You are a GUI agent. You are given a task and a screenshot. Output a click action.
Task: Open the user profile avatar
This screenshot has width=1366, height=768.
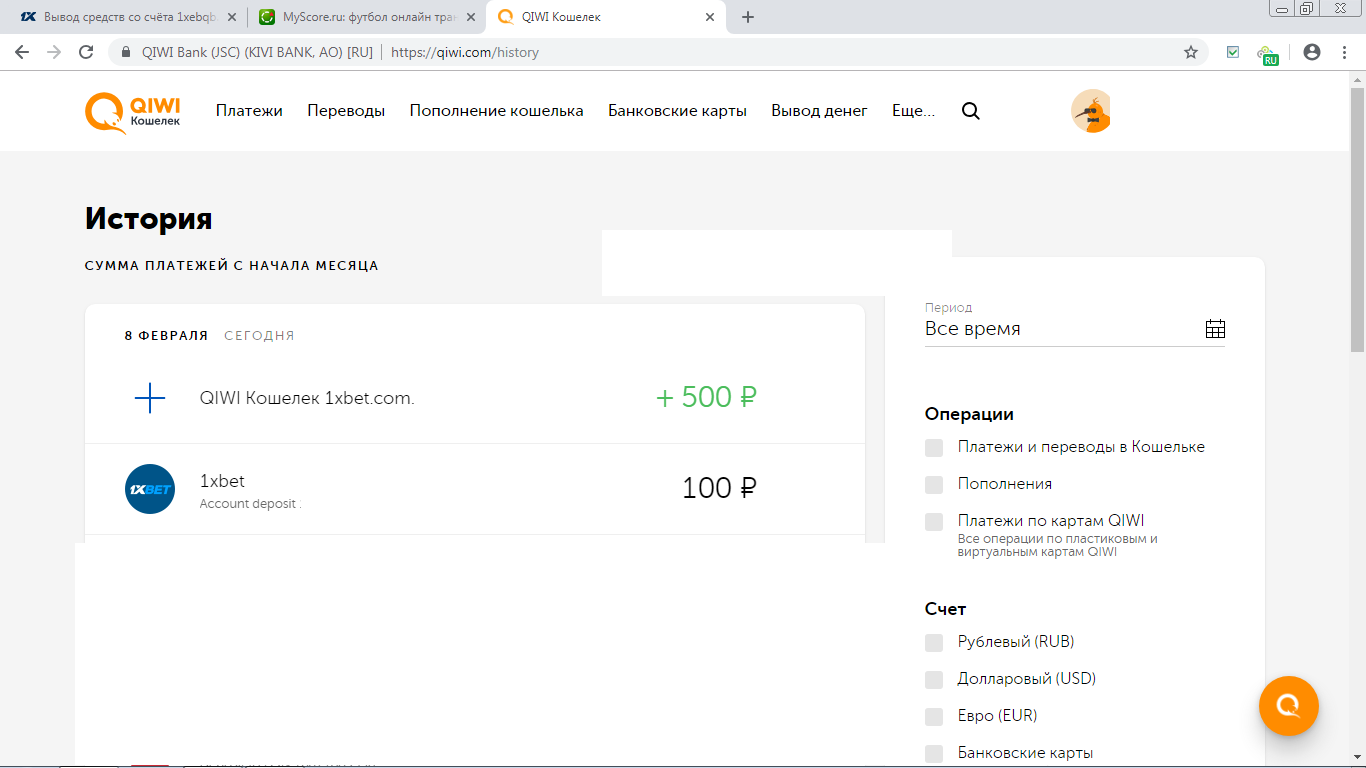click(x=1091, y=111)
